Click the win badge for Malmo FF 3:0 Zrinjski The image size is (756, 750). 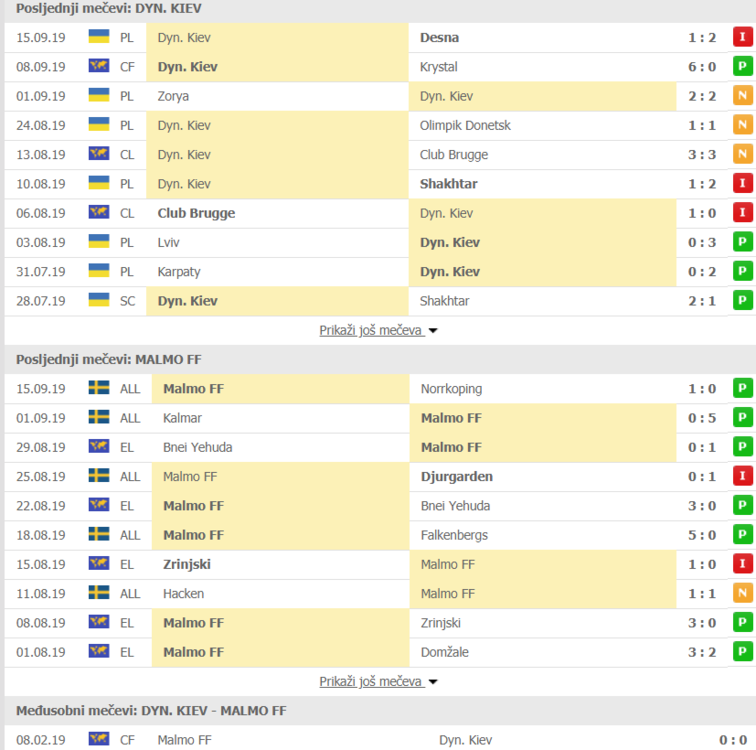pyautogui.click(x=742, y=623)
